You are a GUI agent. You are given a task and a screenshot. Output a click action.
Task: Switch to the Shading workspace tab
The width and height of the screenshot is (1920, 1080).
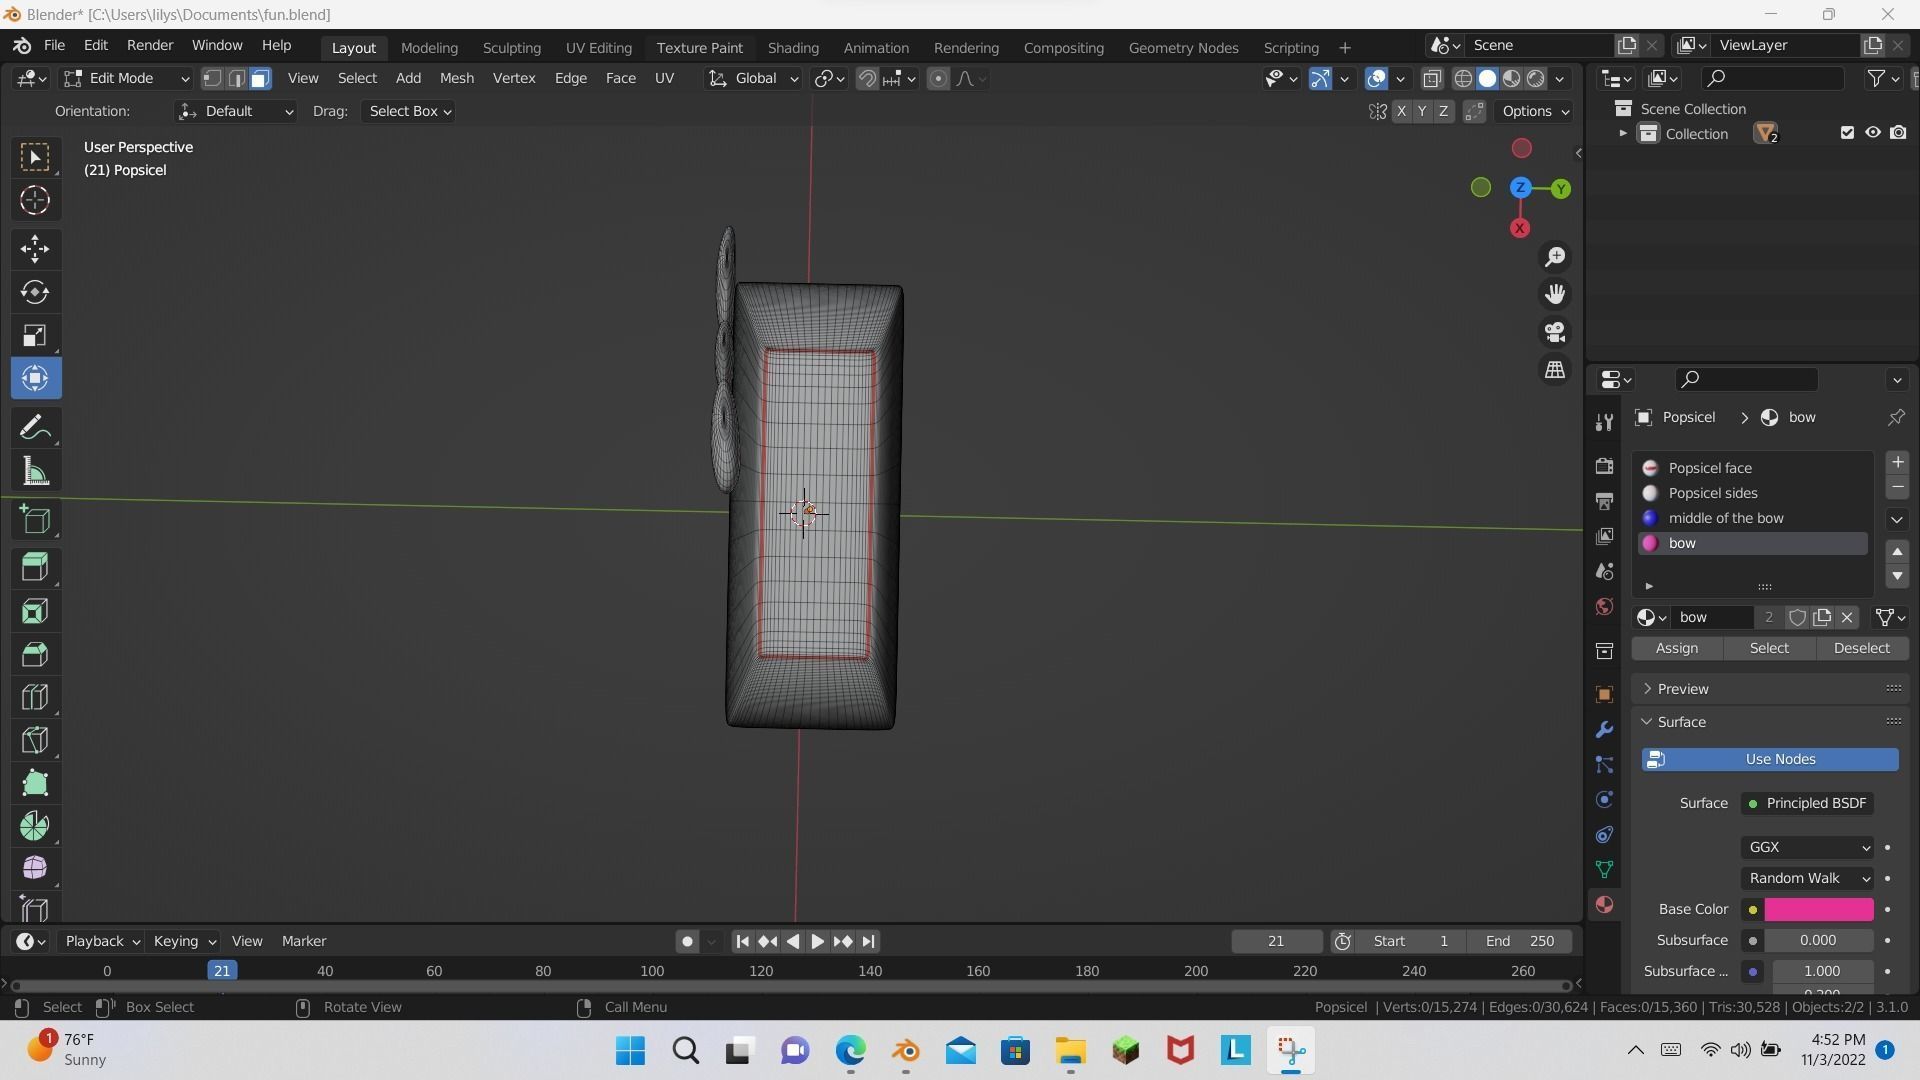pos(793,47)
